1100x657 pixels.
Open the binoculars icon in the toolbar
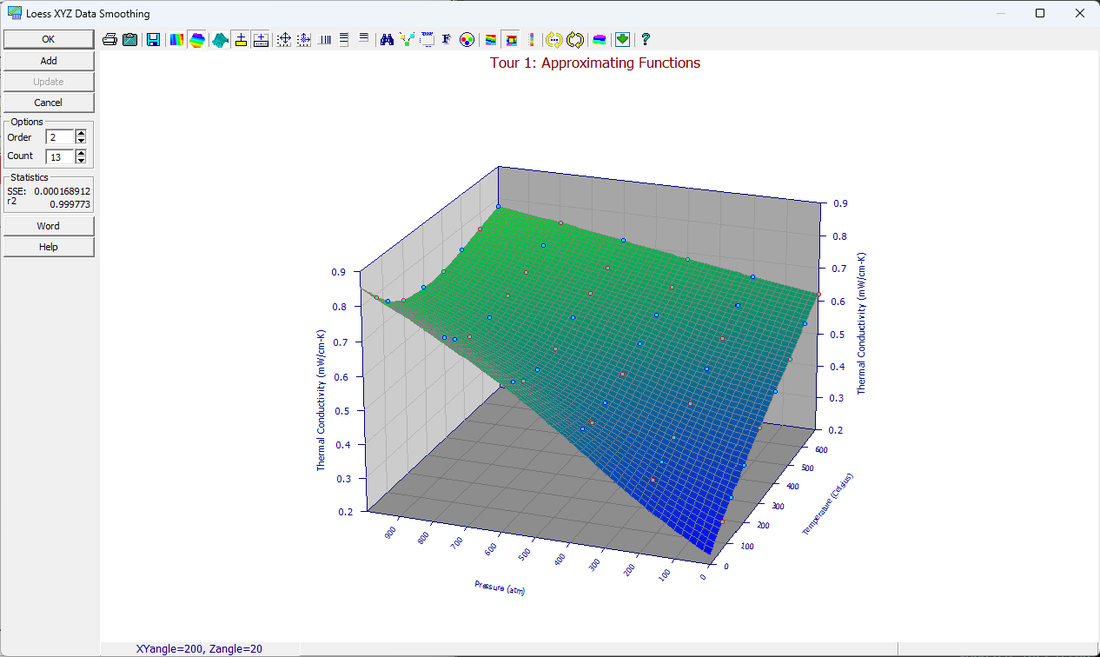pyautogui.click(x=387, y=39)
